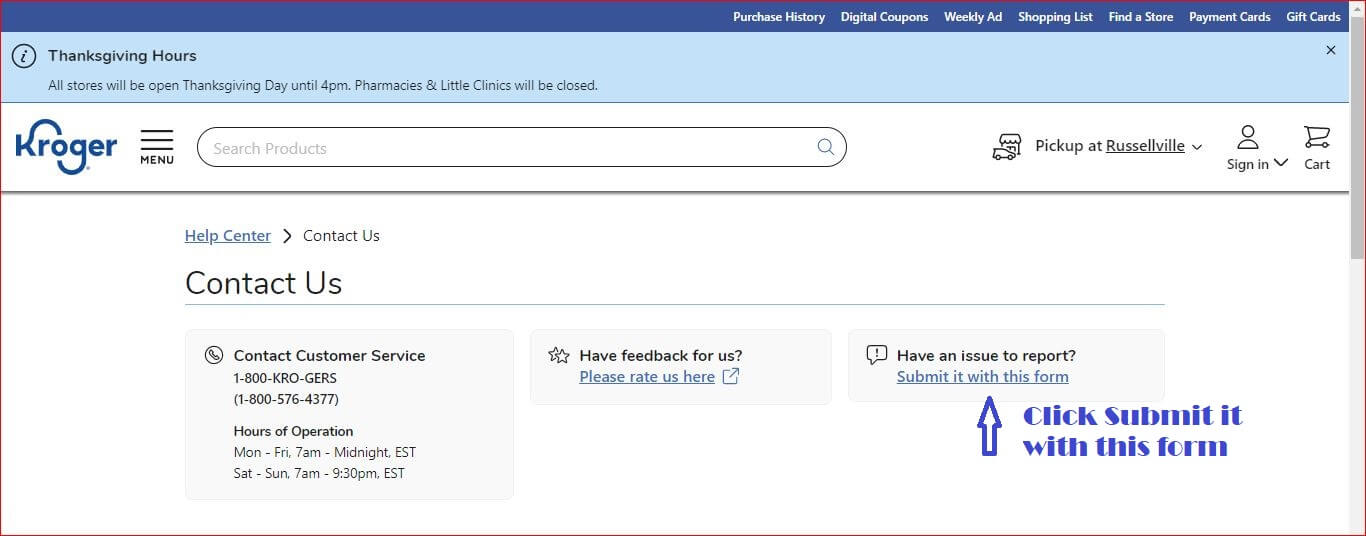Viewport: 1366px width, 536px height.
Task: Open Payment Cards
Action: click(x=1230, y=17)
